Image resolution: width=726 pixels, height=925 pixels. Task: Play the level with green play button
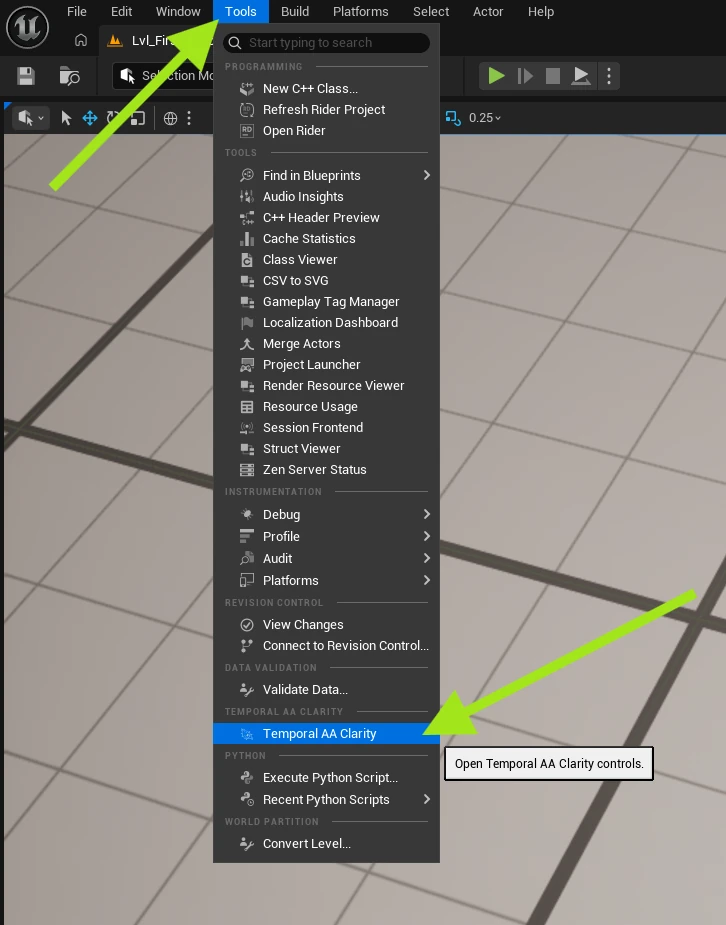point(496,76)
